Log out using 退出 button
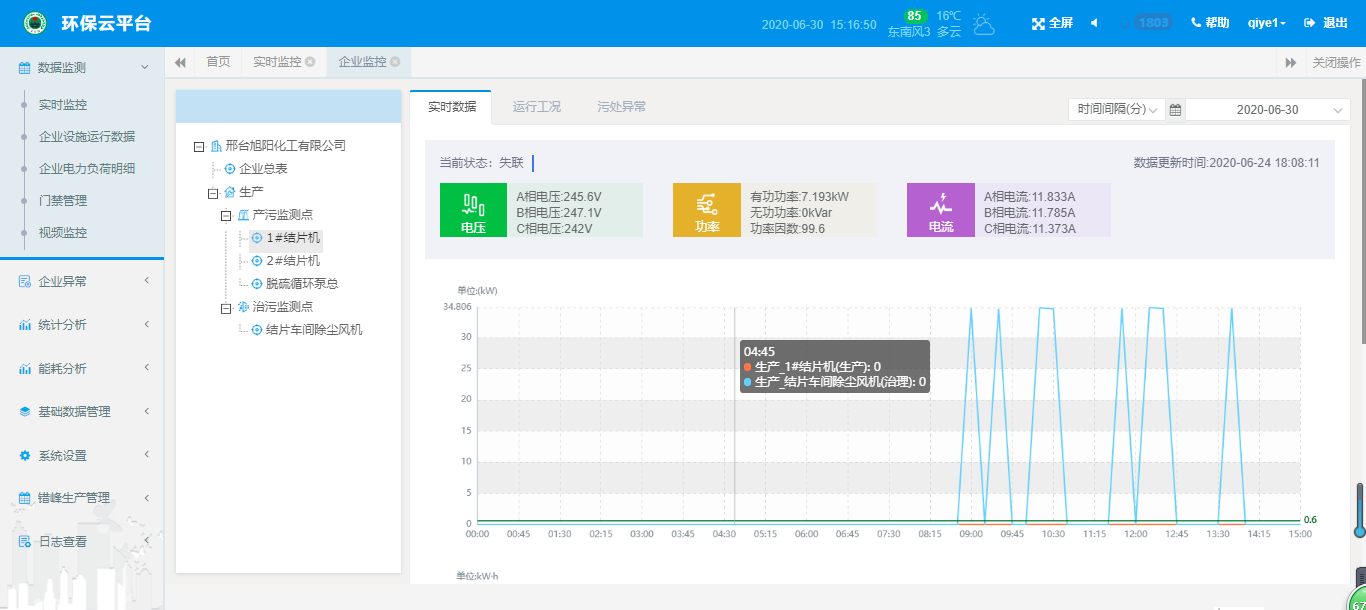 pyautogui.click(x=1326, y=23)
